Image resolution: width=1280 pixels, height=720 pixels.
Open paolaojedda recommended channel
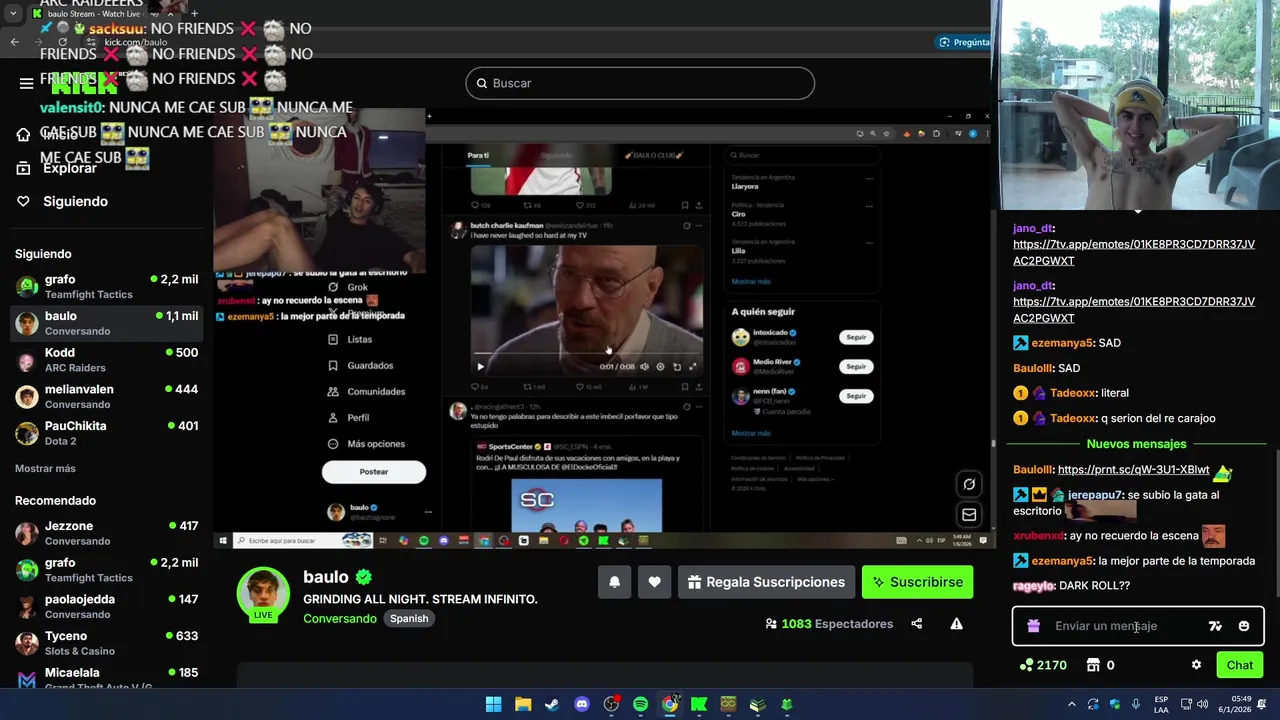(x=106, y=606)
